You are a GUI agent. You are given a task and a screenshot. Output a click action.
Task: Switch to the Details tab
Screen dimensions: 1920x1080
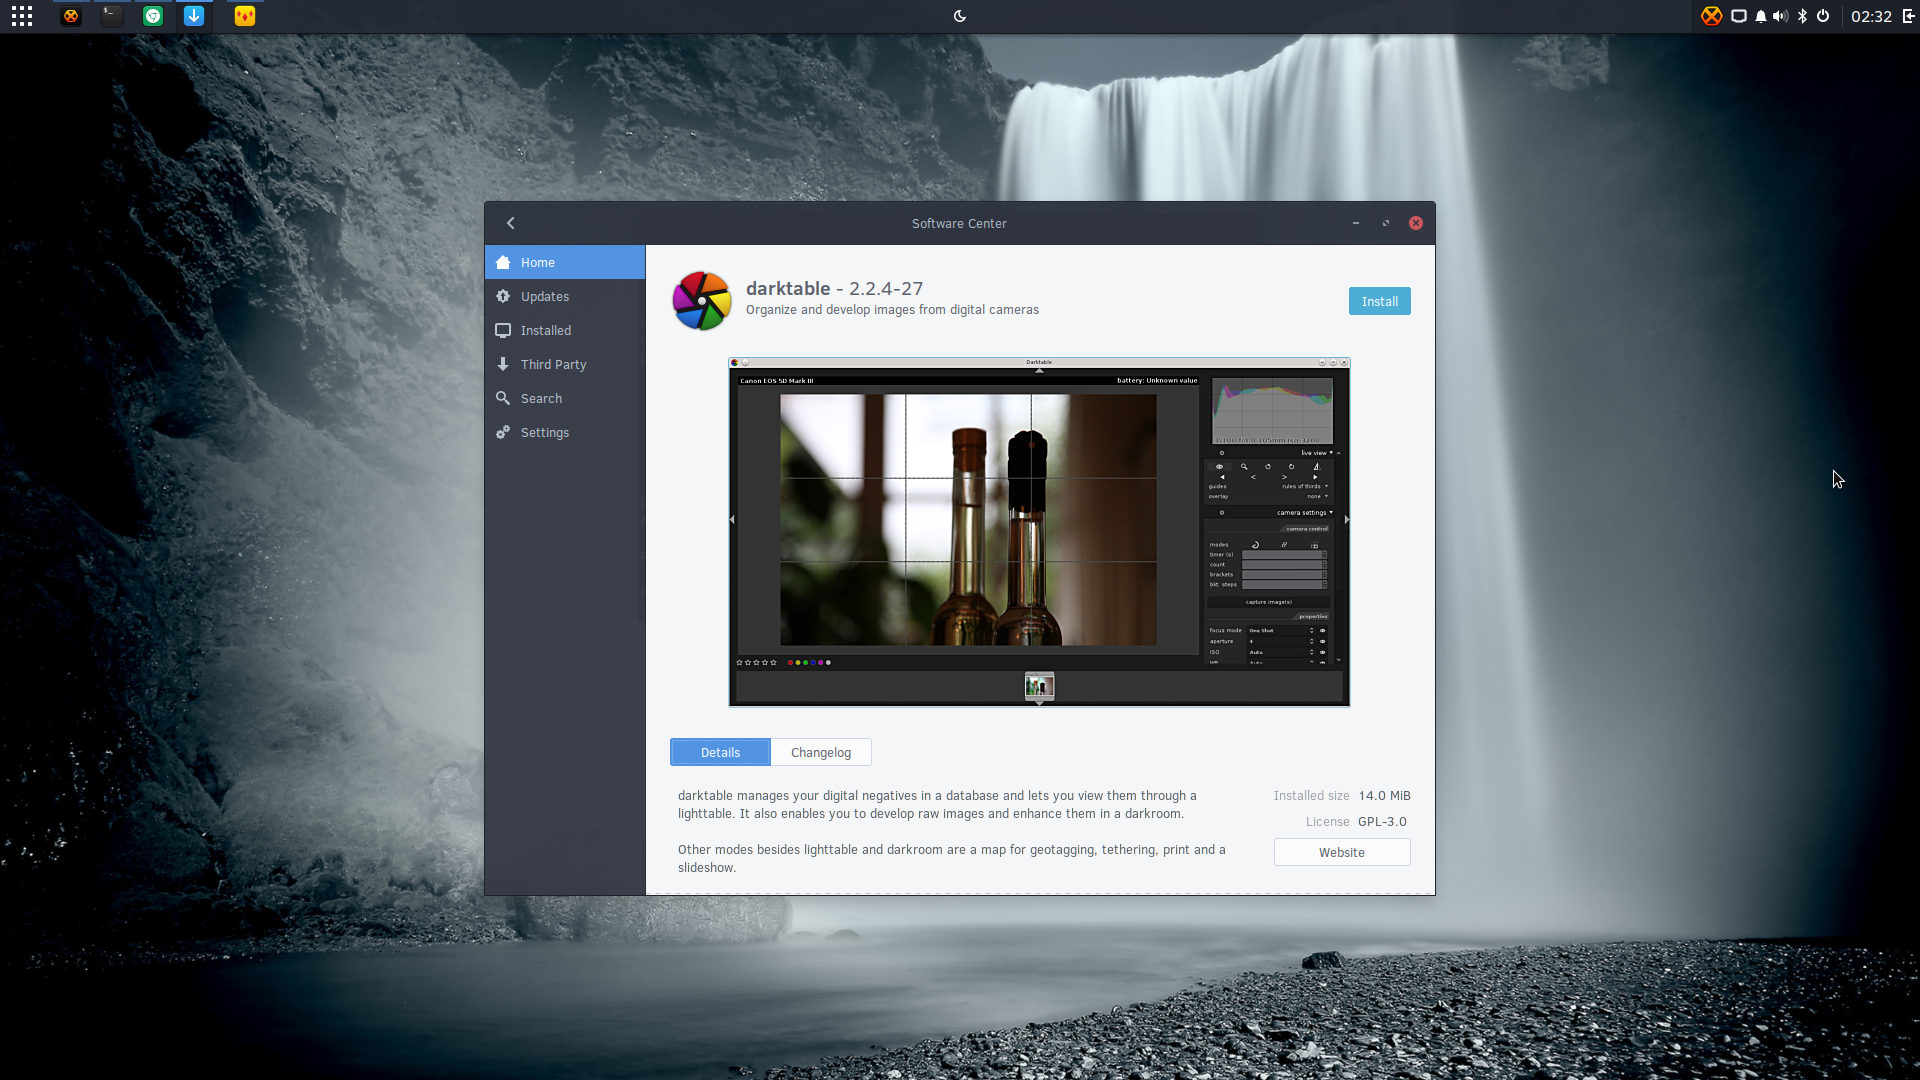click(x=720, y=752)
